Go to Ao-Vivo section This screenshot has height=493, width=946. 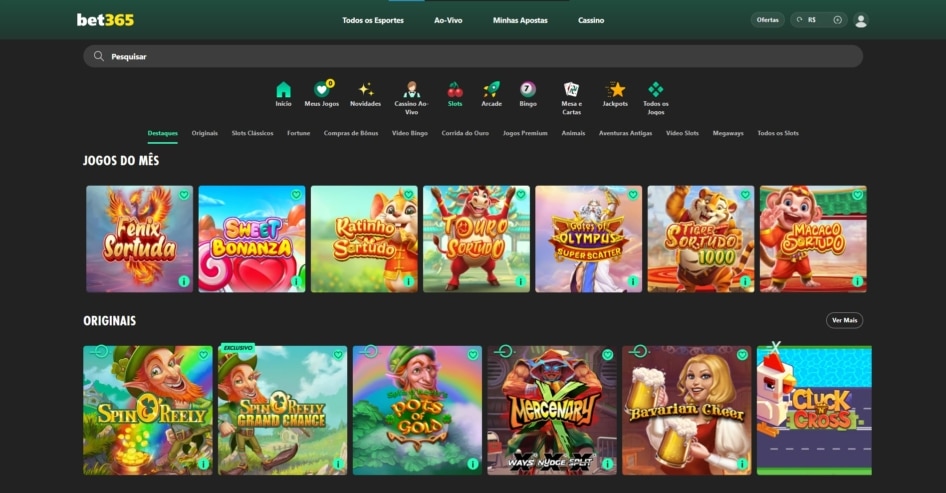coord(448,21)
